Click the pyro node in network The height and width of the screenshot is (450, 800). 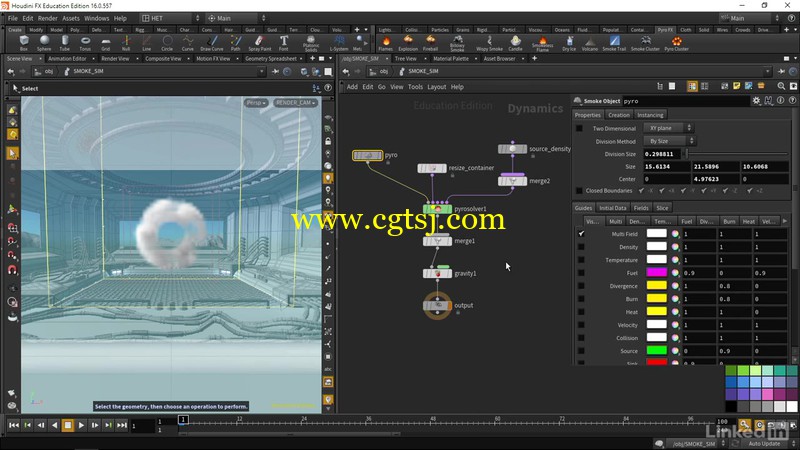pos(367,155)
